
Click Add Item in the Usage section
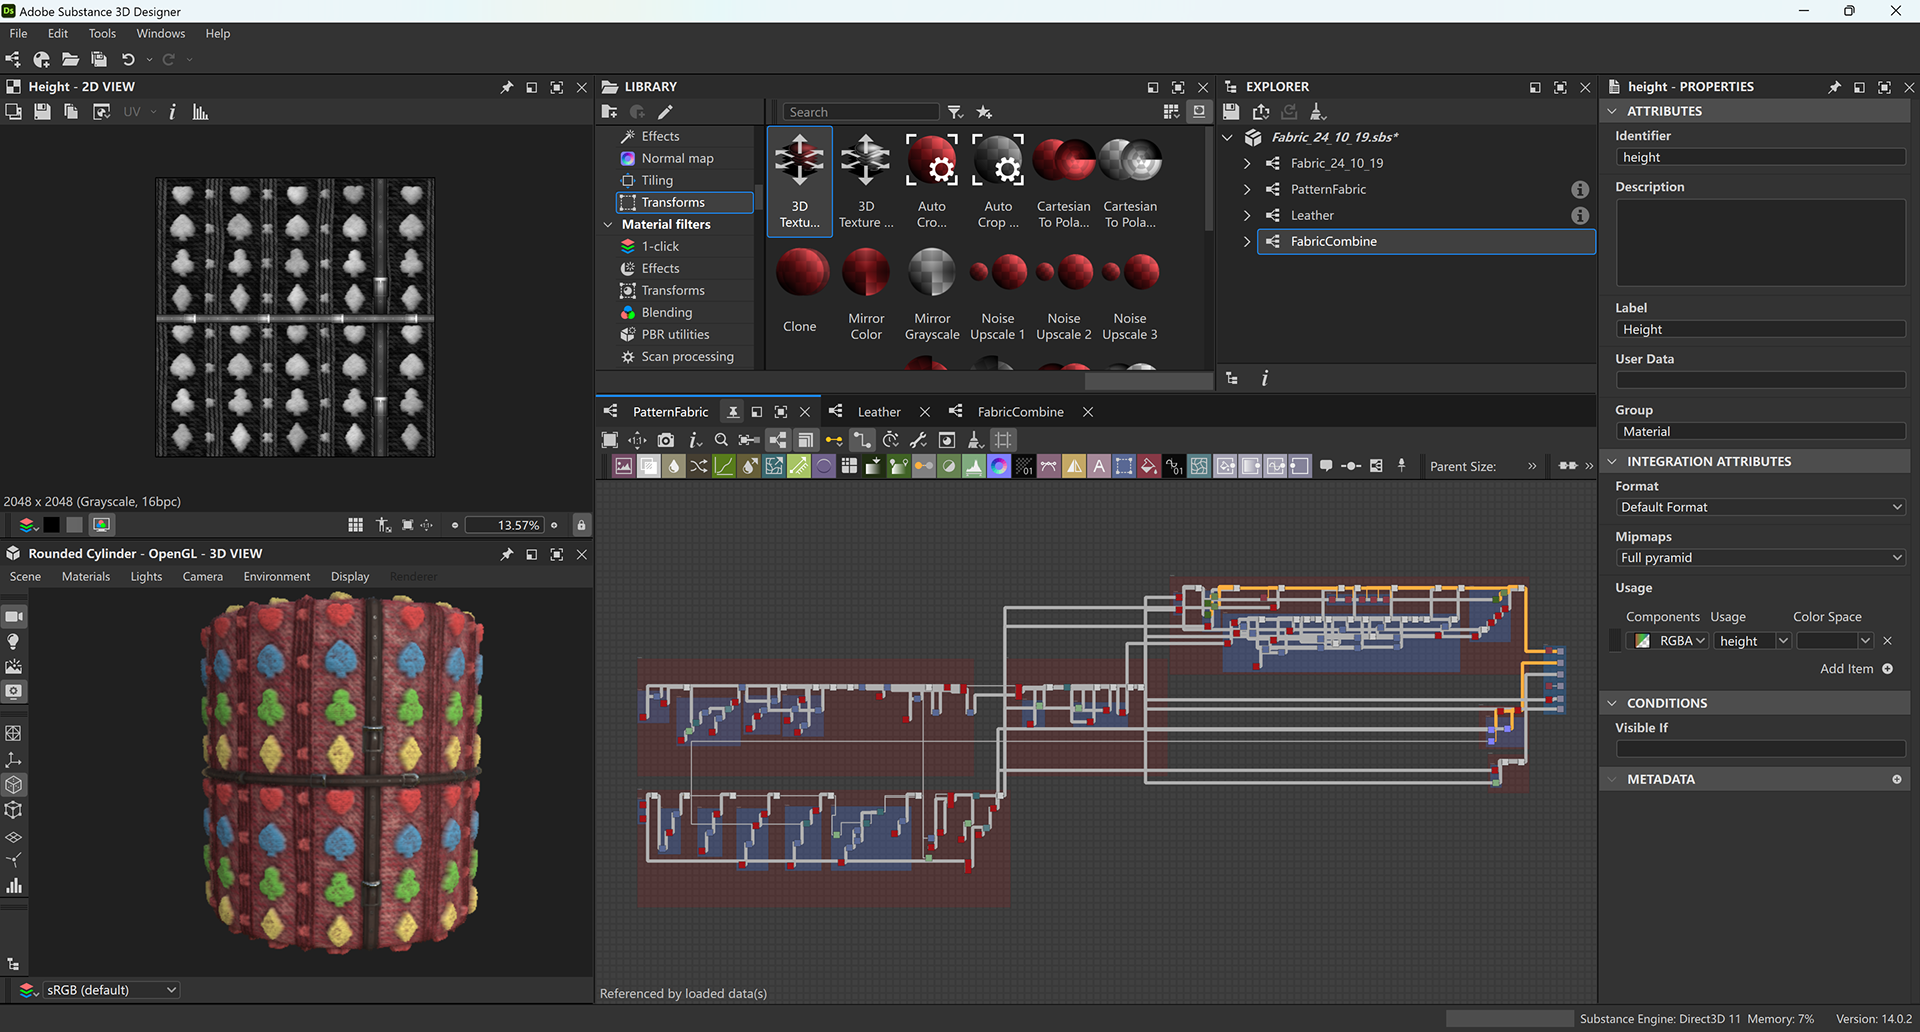pos(1856,669)
